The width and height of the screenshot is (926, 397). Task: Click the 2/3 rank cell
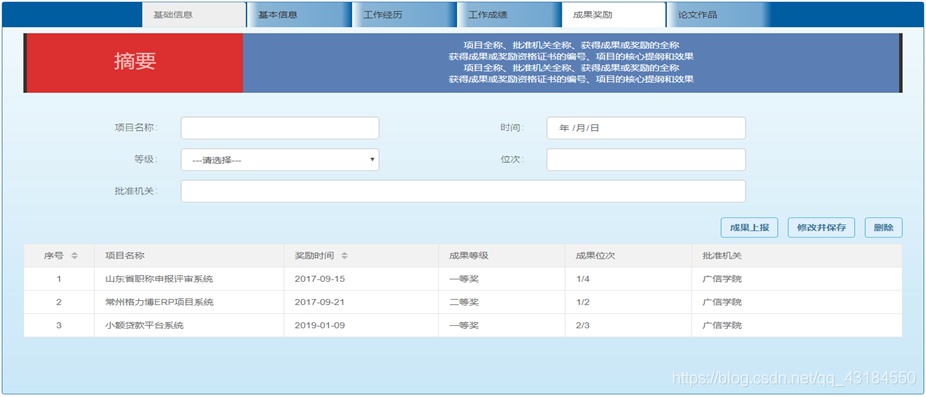(628, 326)
